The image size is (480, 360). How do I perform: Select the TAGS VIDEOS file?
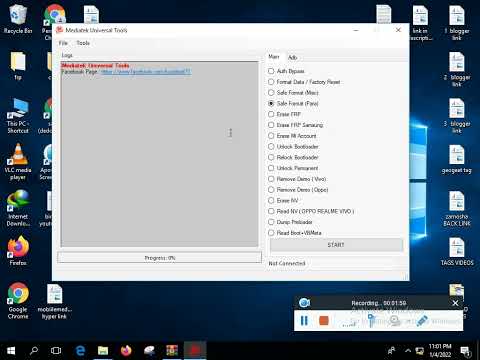[x=457, y=252]
